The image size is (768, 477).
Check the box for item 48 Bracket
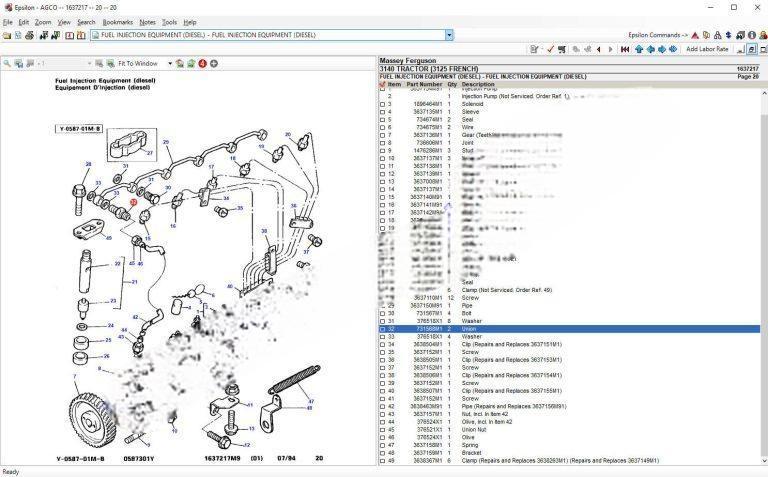click(383, 453)
